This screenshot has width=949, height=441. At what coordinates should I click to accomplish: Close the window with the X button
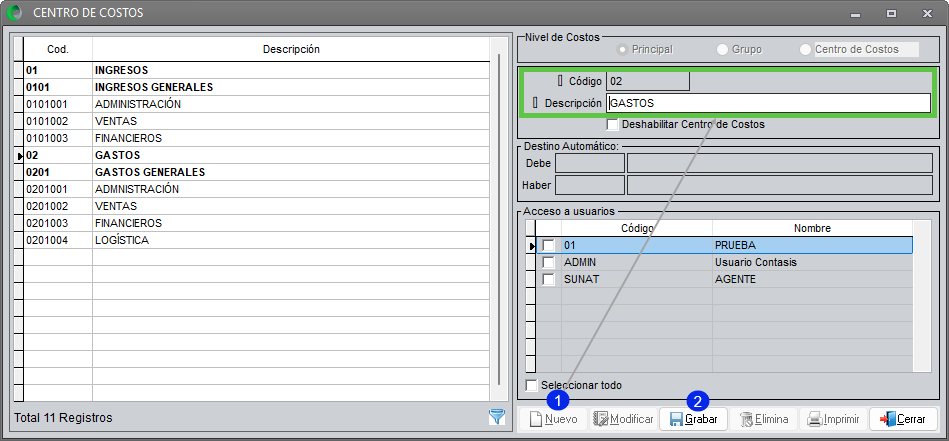click(927, 13)
